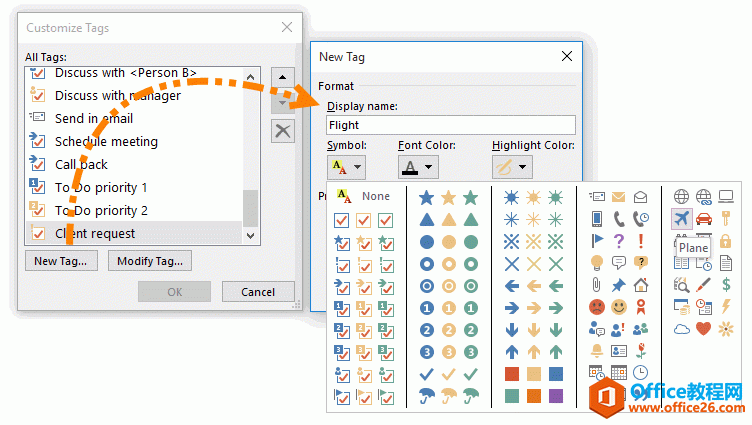This screenshot has height=425, width=752.
Task: Click the New Tag... button
Action: [x=60, y=261]
